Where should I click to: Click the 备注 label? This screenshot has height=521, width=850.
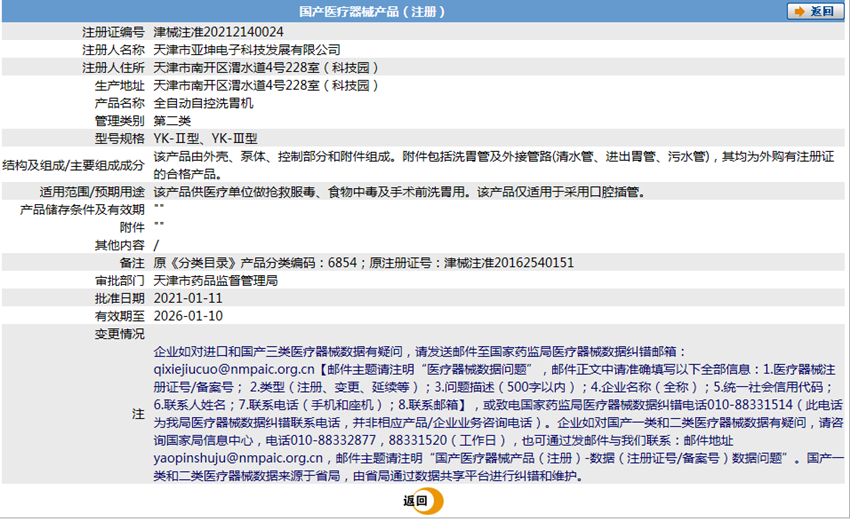coord(132,263)
